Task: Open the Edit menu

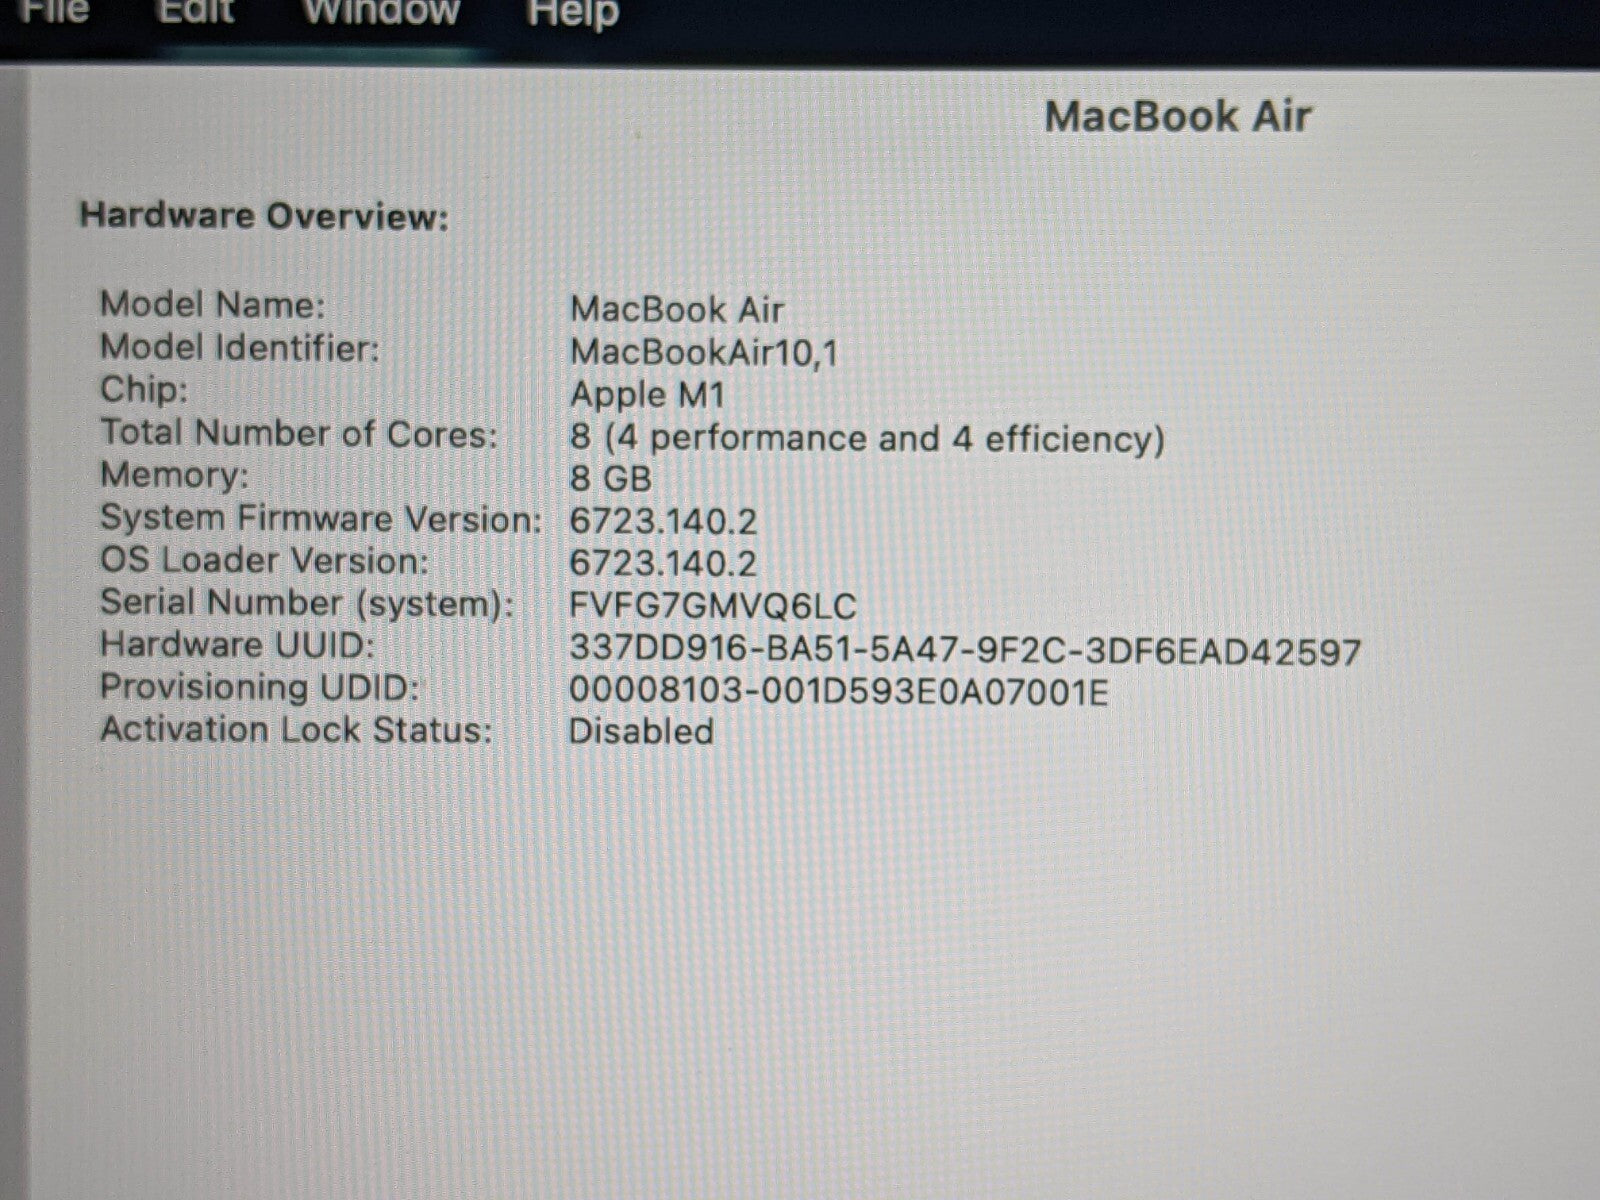Action: point(196,12)
